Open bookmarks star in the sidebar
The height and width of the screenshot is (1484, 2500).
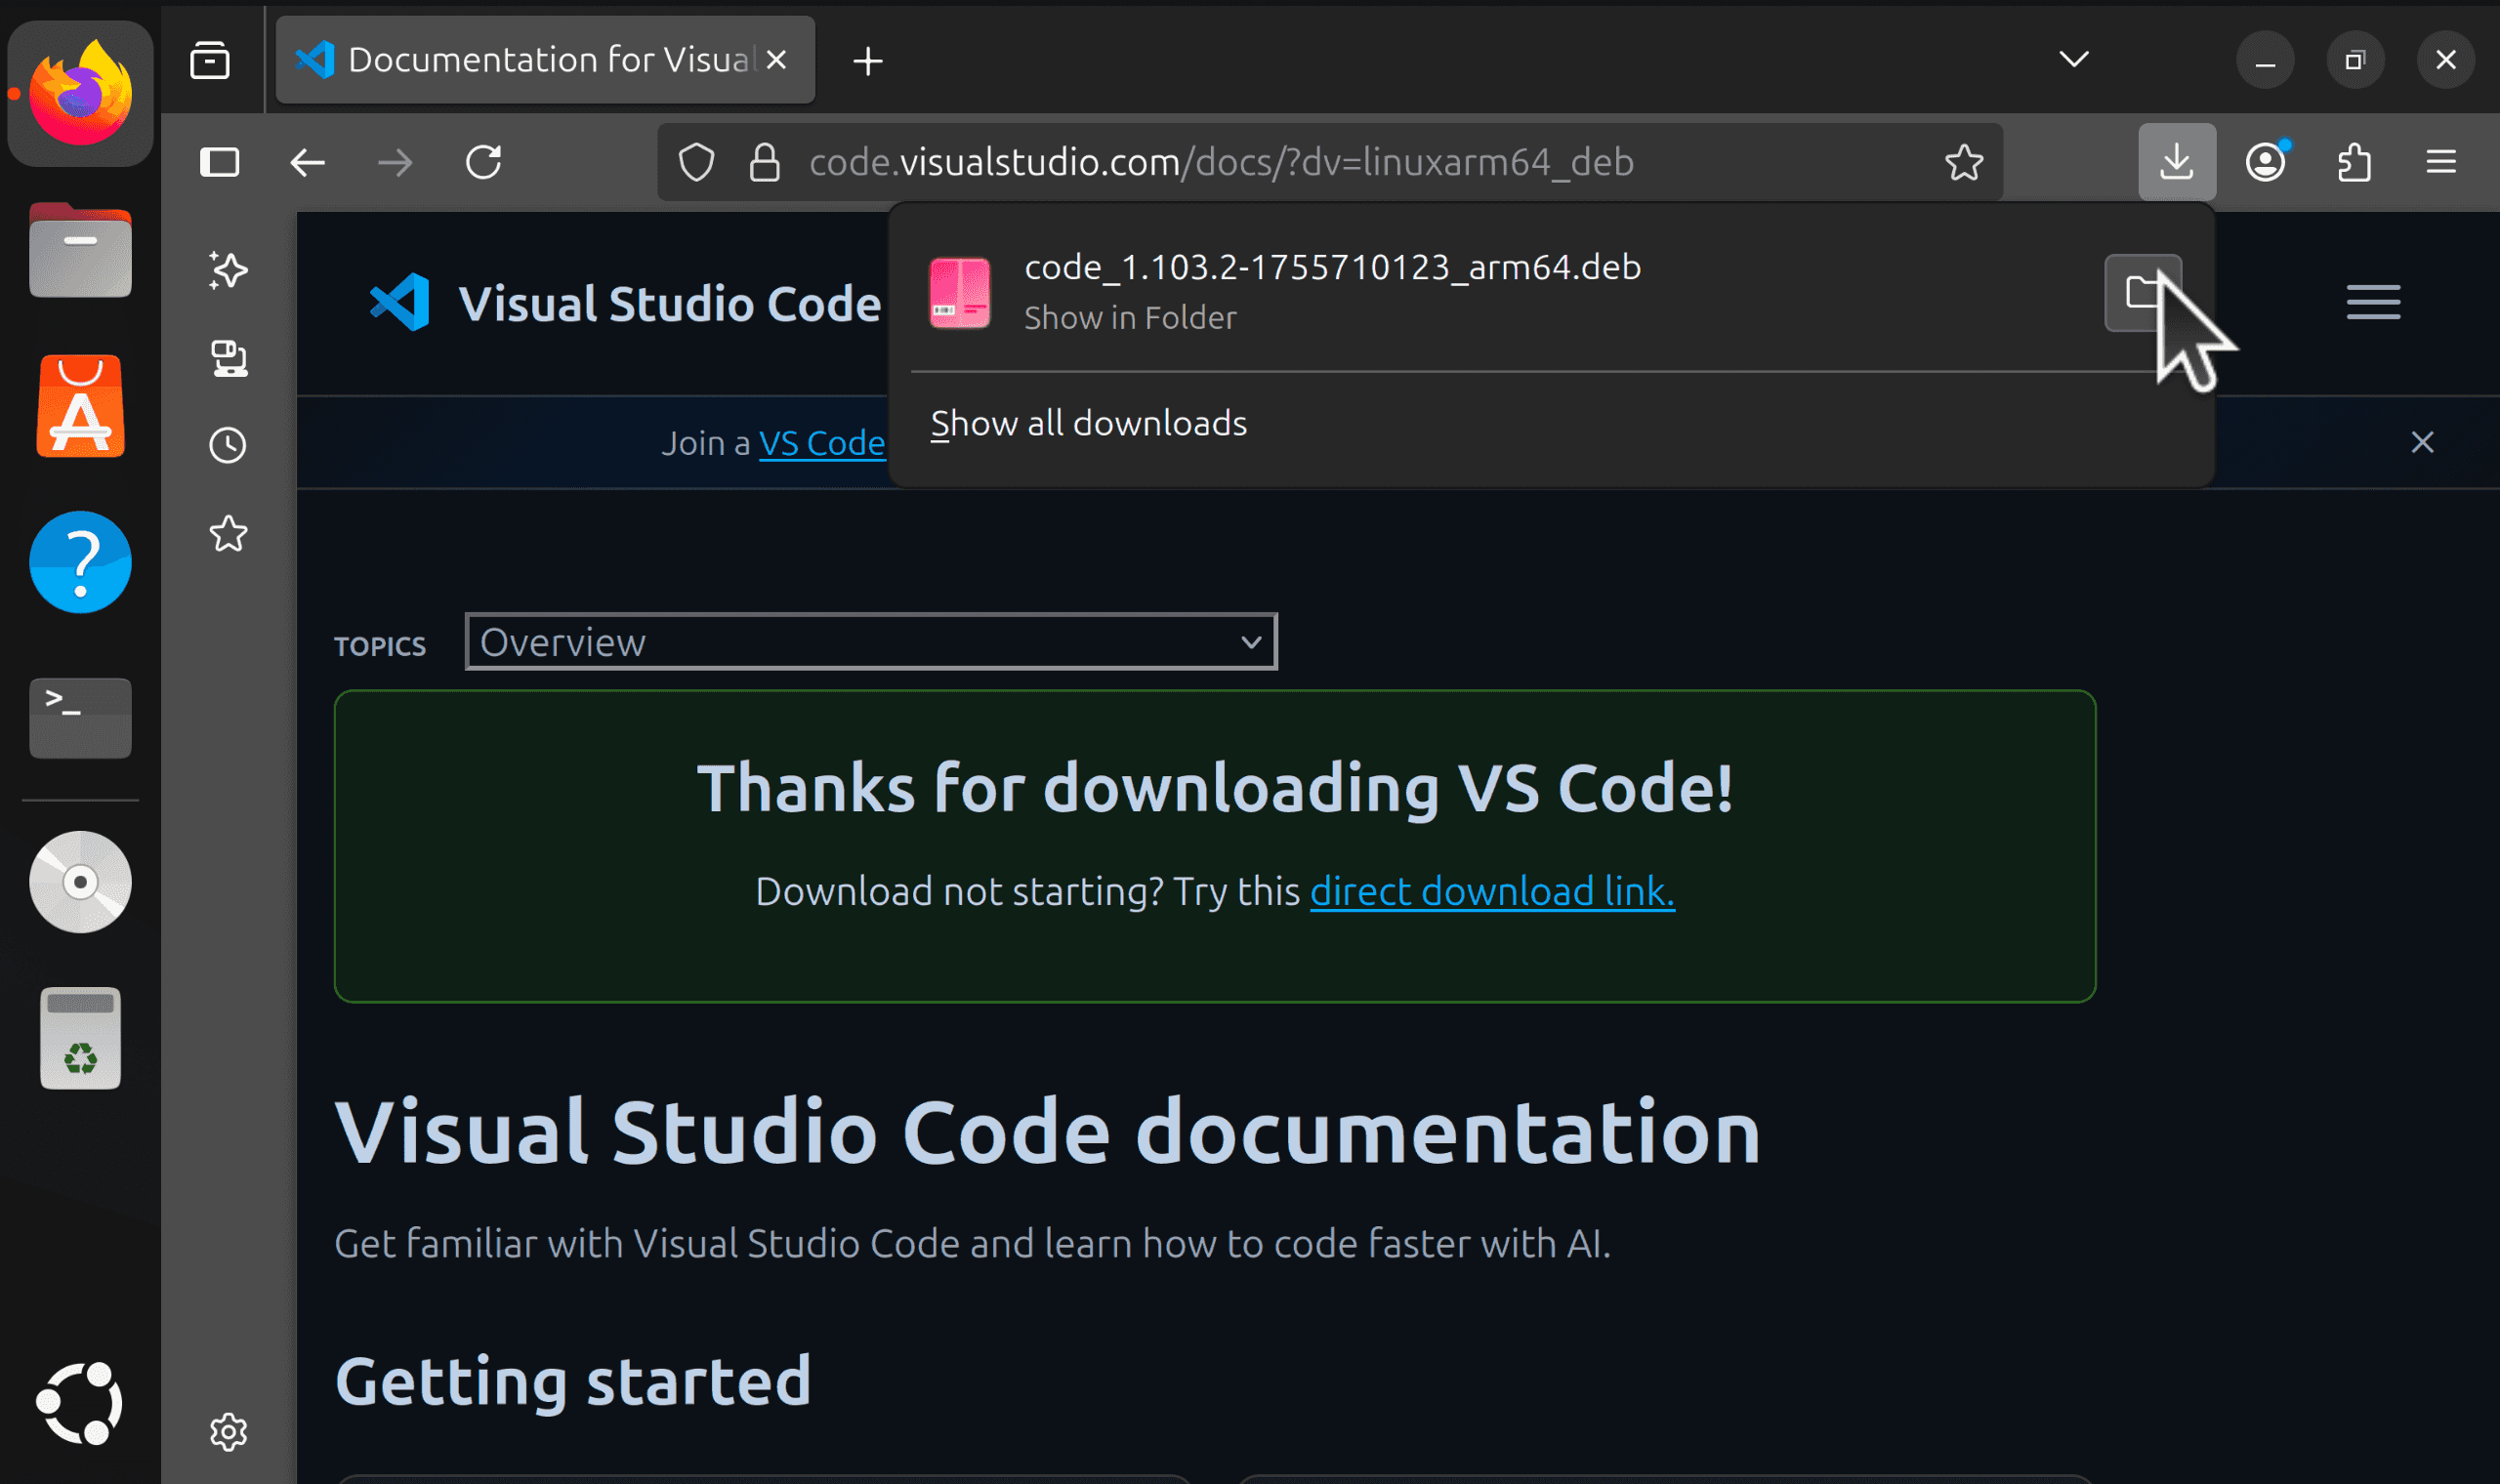[228, 533]
